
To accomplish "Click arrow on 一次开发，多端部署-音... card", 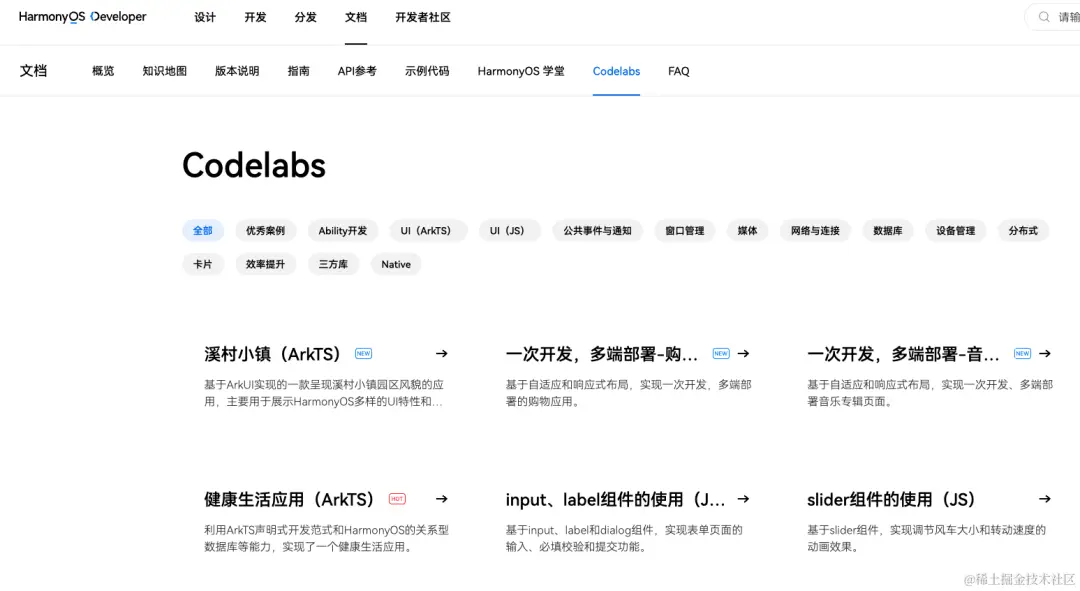I will click(1045, 353).
